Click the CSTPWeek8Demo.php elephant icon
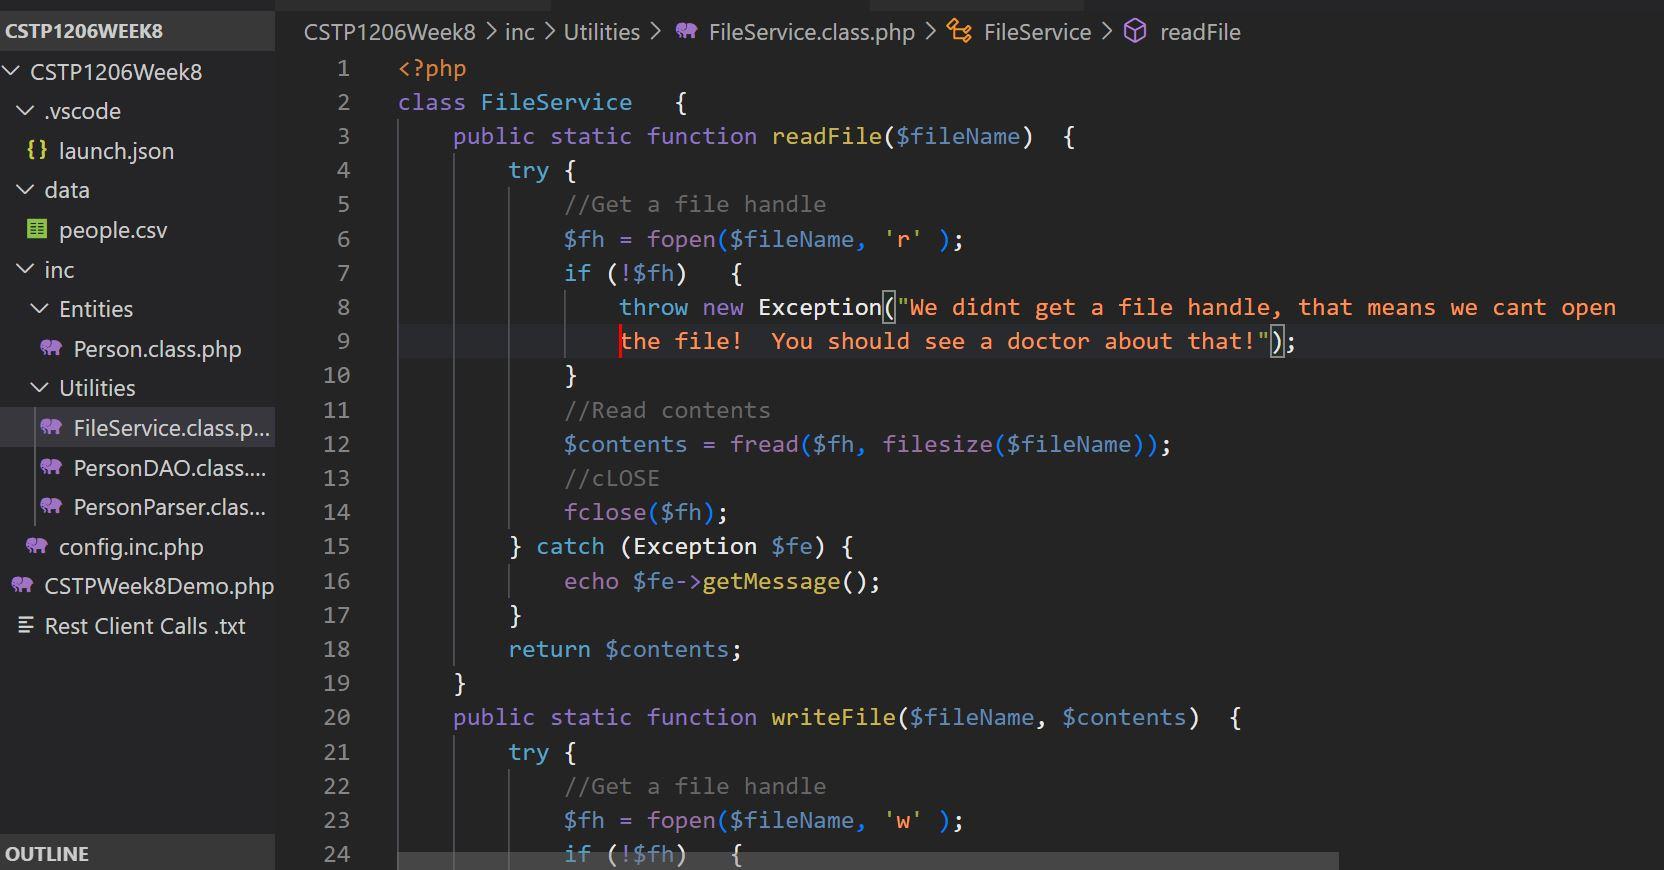 [22, 585]
